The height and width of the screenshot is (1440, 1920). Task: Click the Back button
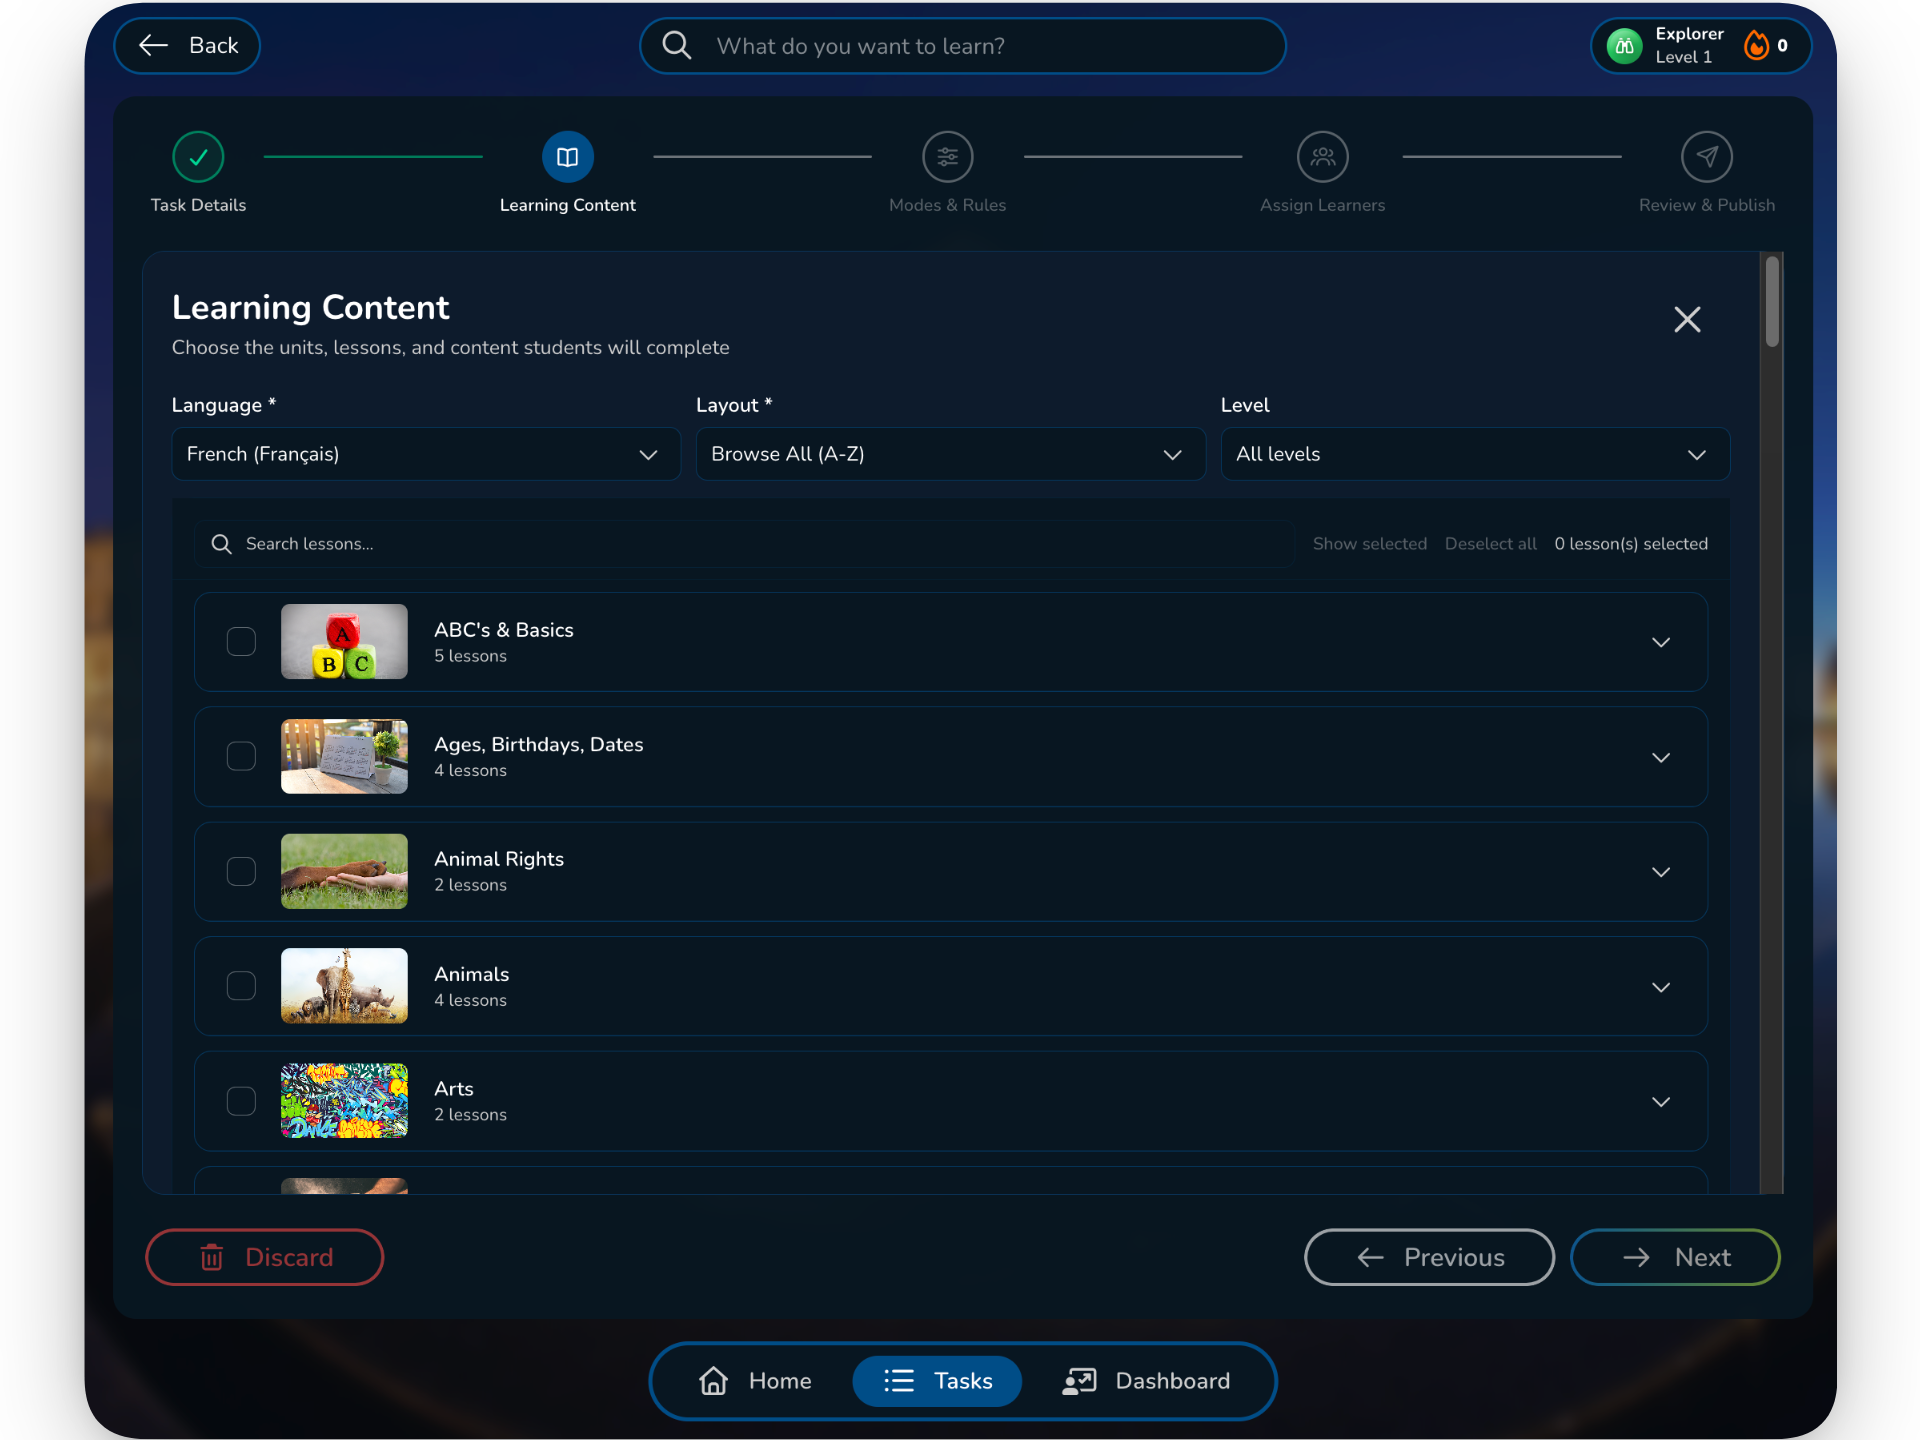pos(187,45)
